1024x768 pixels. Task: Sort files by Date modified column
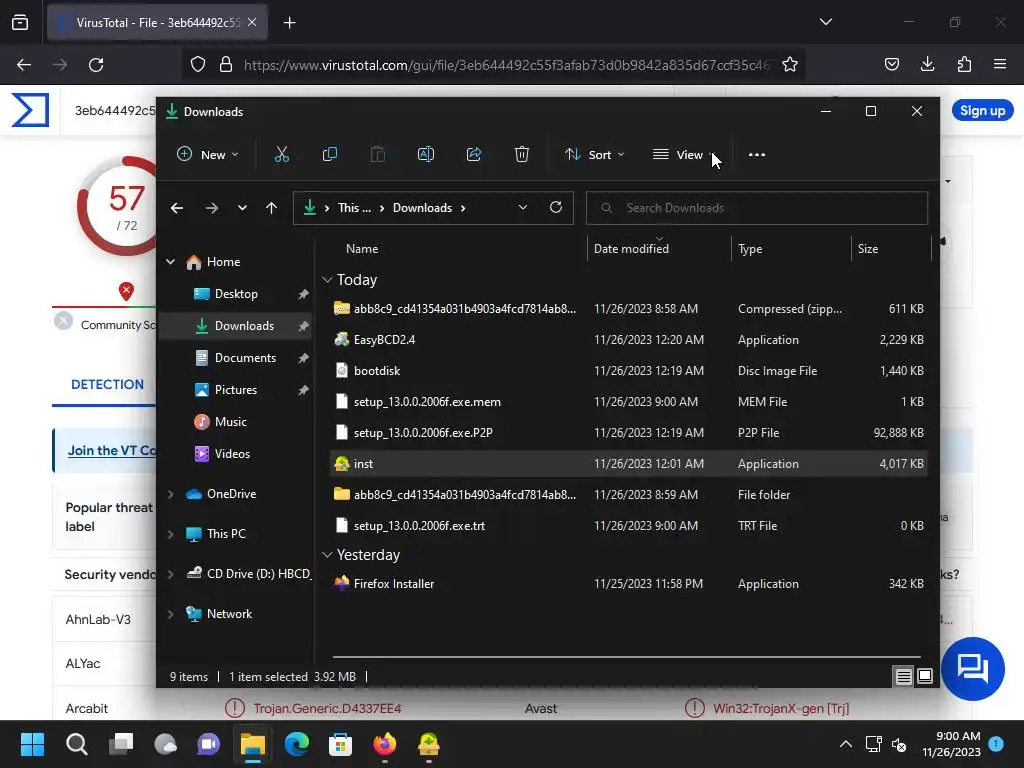(x=631, y=249)
